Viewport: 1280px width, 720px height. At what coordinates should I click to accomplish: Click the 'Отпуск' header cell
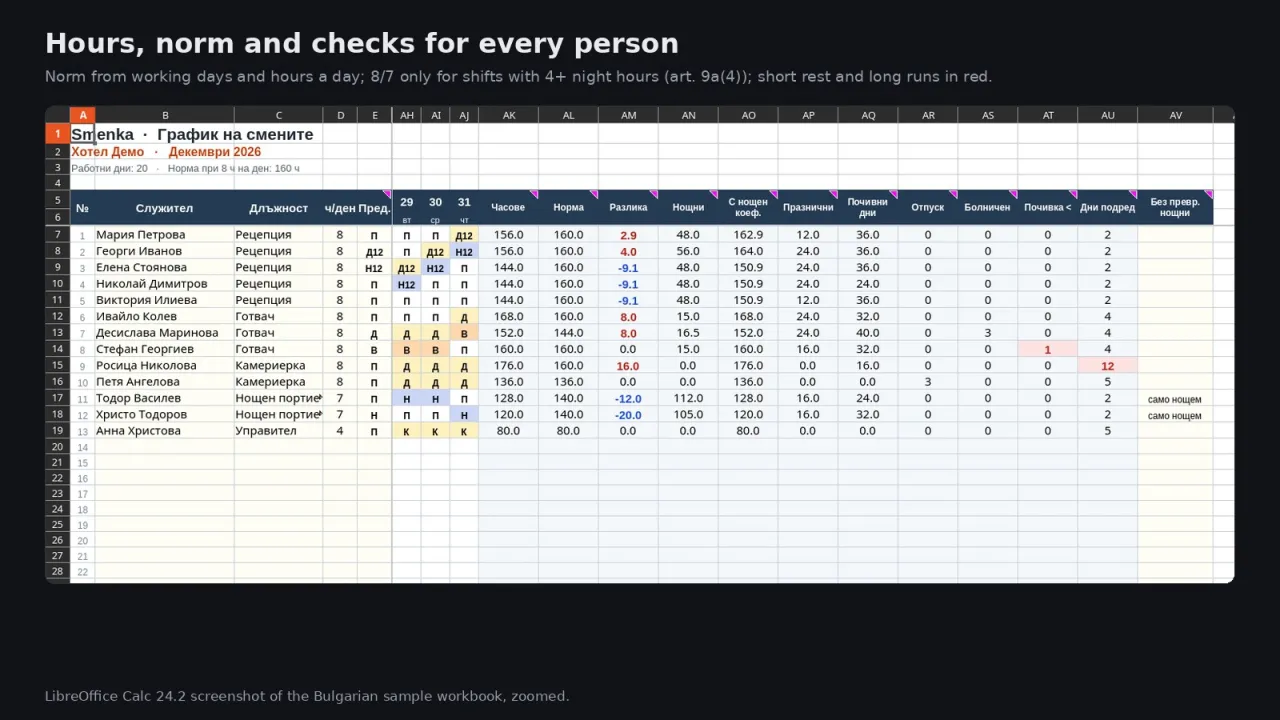click(928, 208)
